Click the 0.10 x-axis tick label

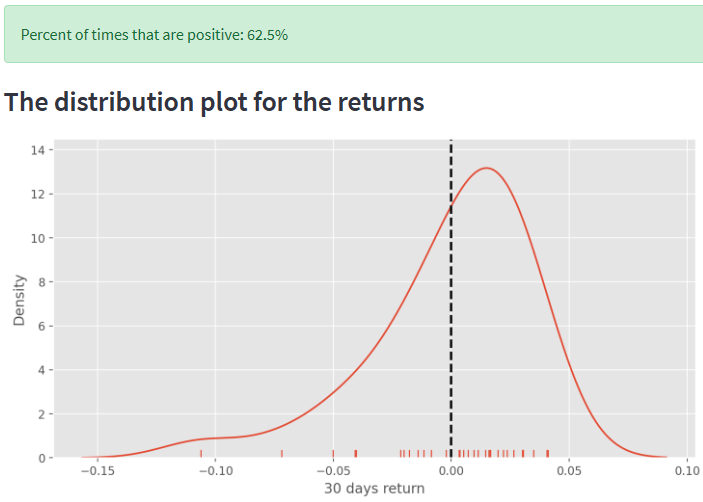[x=687, y=470]
